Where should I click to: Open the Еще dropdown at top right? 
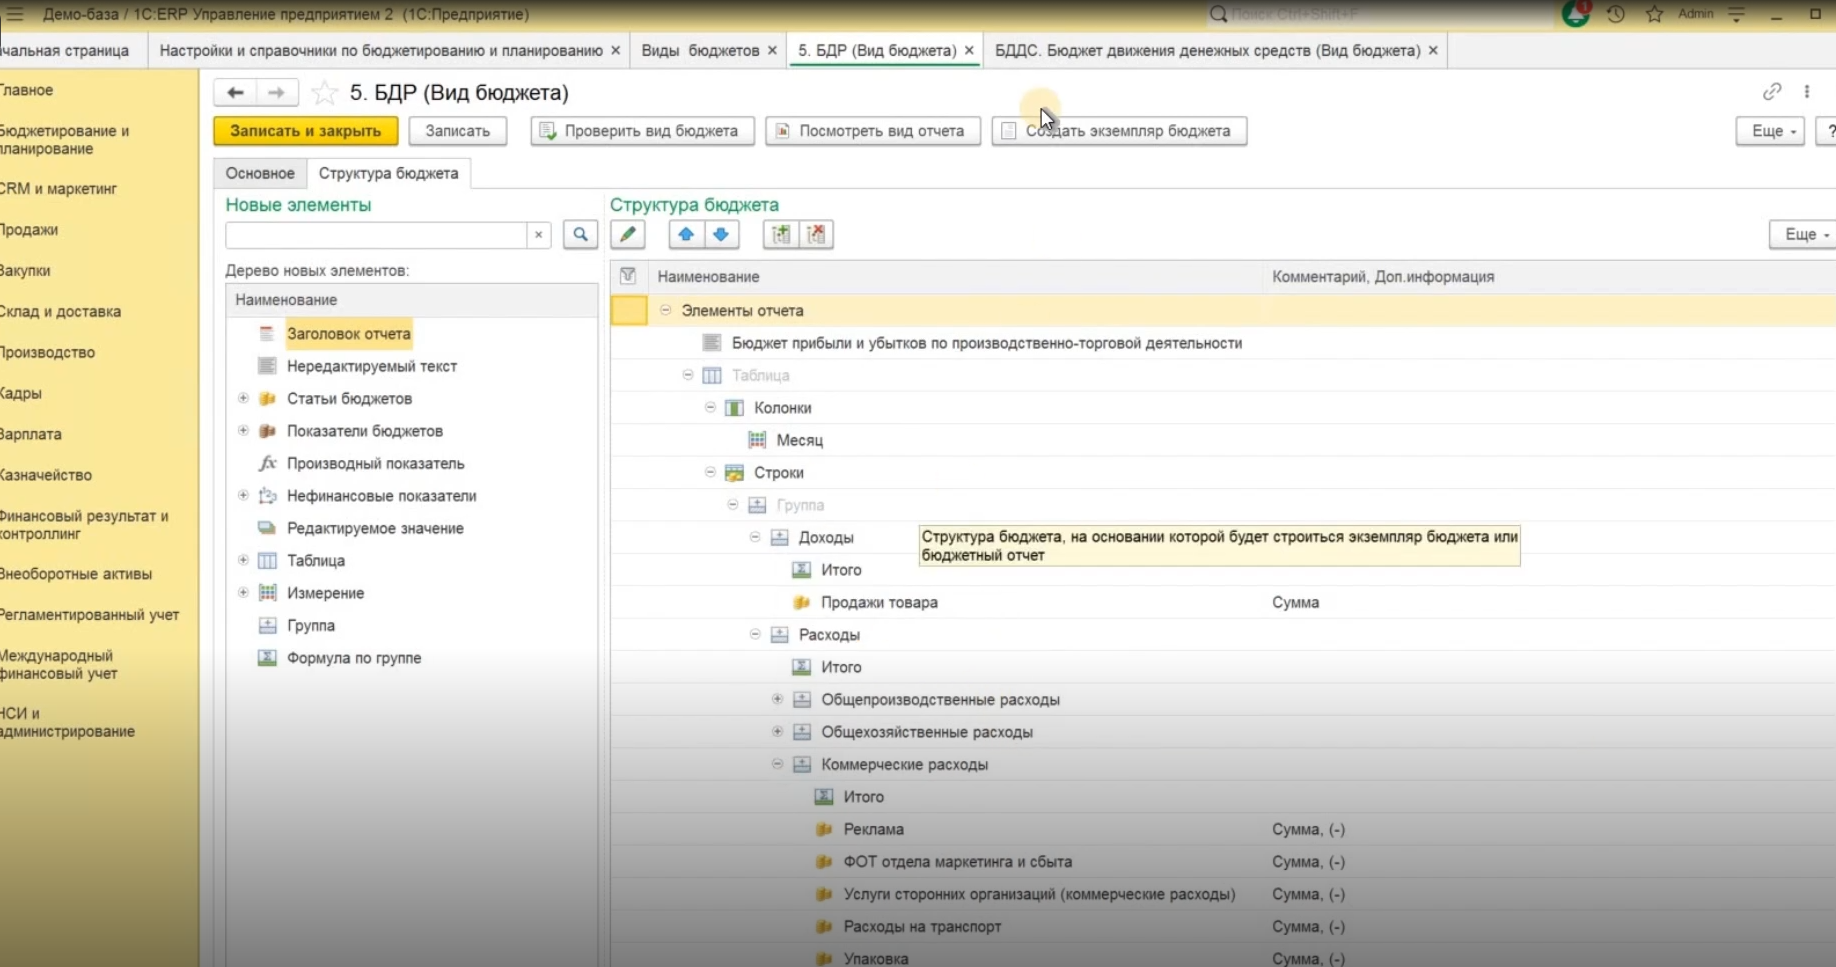1769,131
